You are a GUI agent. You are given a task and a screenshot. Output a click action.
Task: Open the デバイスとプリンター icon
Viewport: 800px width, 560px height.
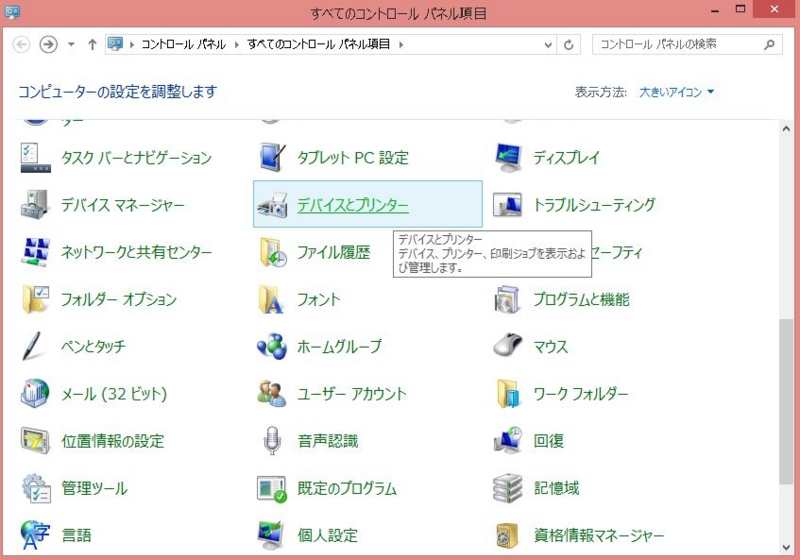point(272,205)
